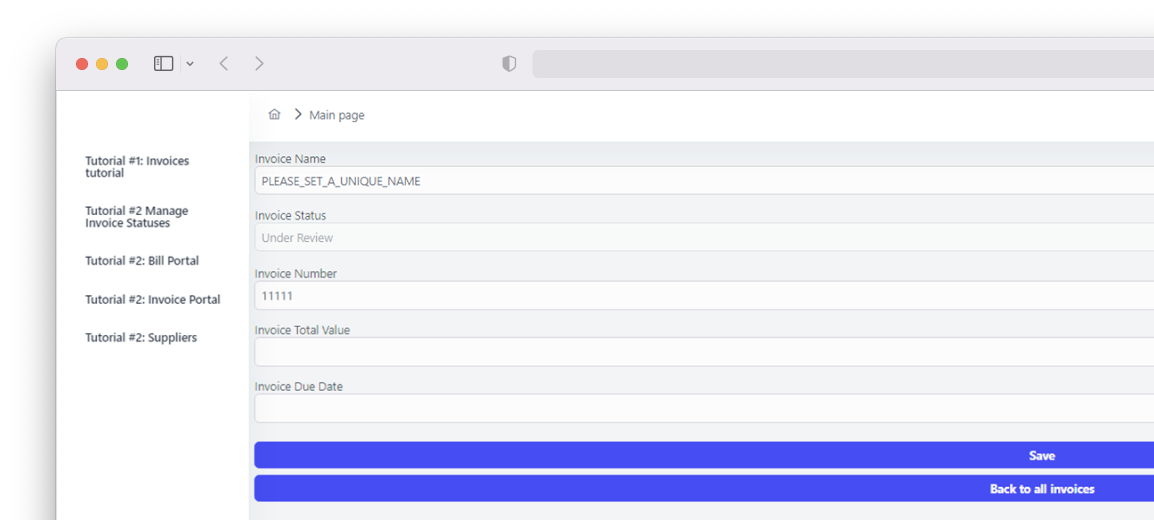1154x520 pixels.
Task: Open the sidebar options dropdown chevron
Action: pyautogui.click(x=190, y=64)
